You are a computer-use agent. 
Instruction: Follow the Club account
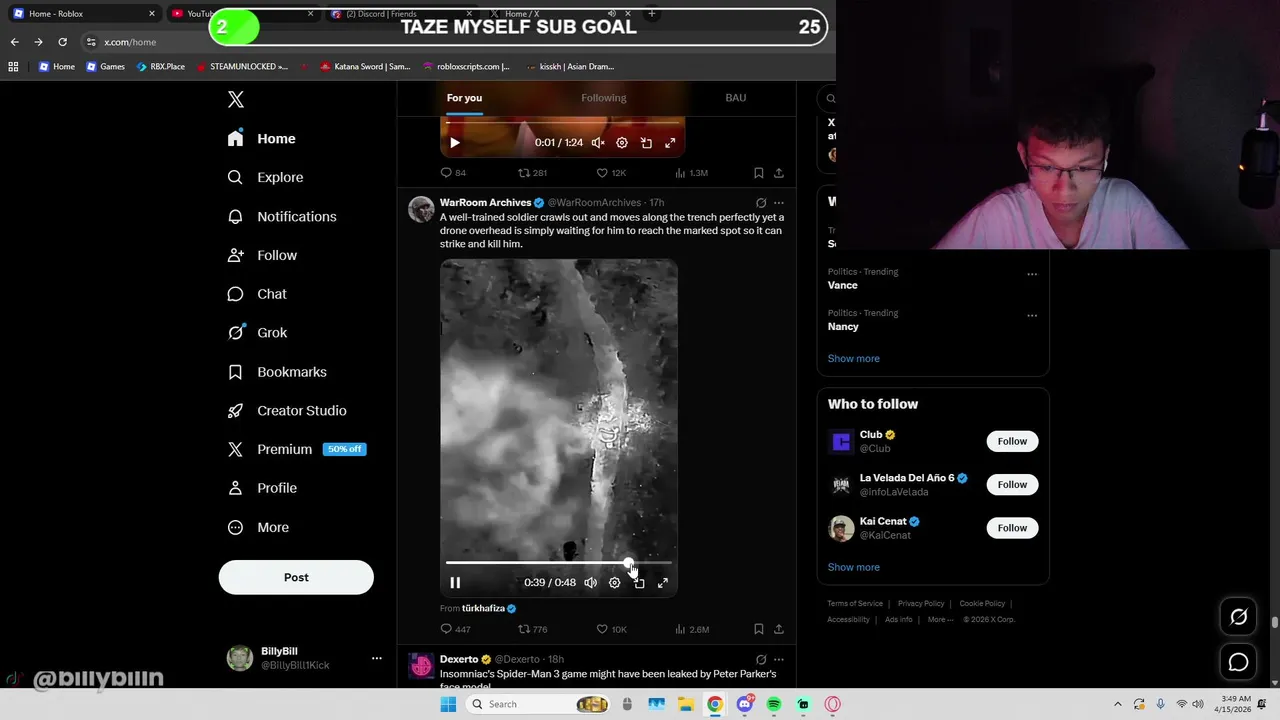click(x=1012, y=441)
